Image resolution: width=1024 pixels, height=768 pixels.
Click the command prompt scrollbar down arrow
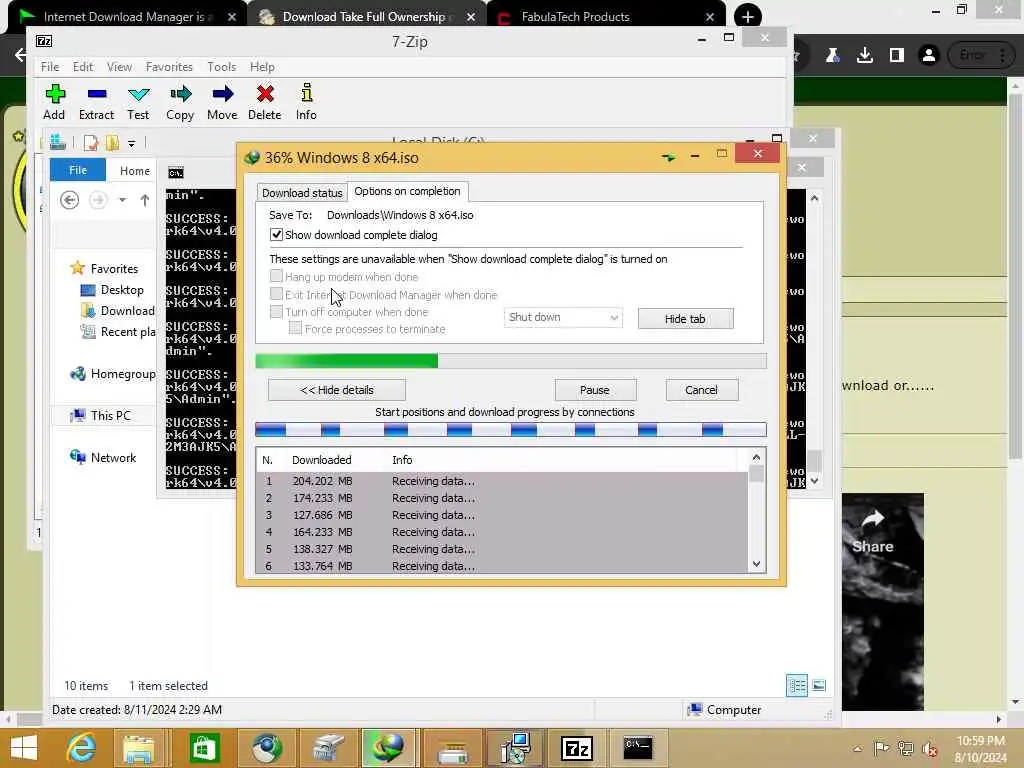coord(814,481)
